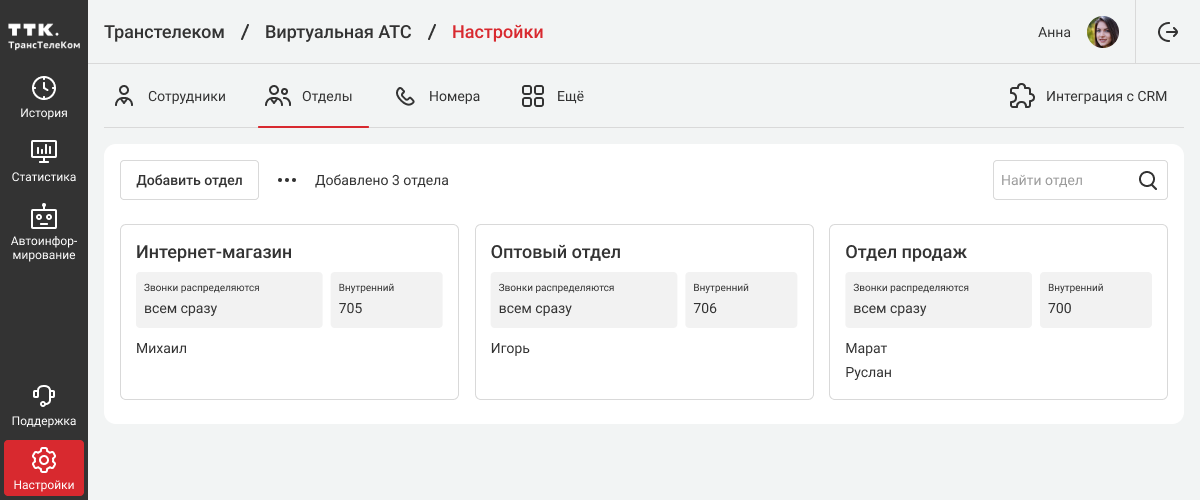Click the puzzle icon for Интеграция с CRM
The width and height of the screenshot is (1200, 500).
[1021, 97]
